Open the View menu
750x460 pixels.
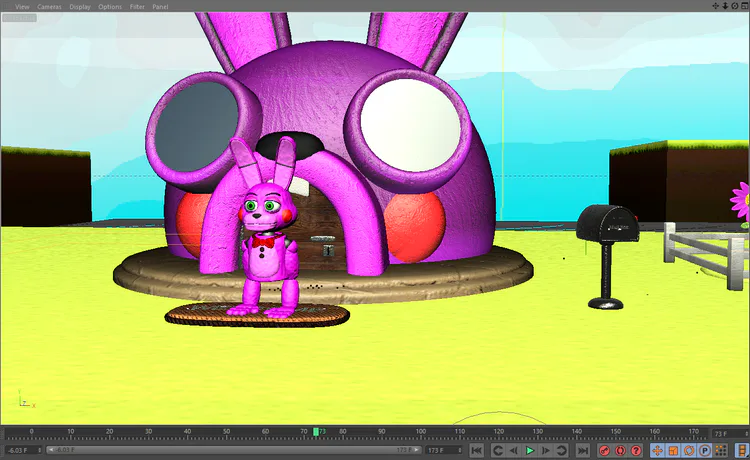pyautogui.click(x=22, y=7)
